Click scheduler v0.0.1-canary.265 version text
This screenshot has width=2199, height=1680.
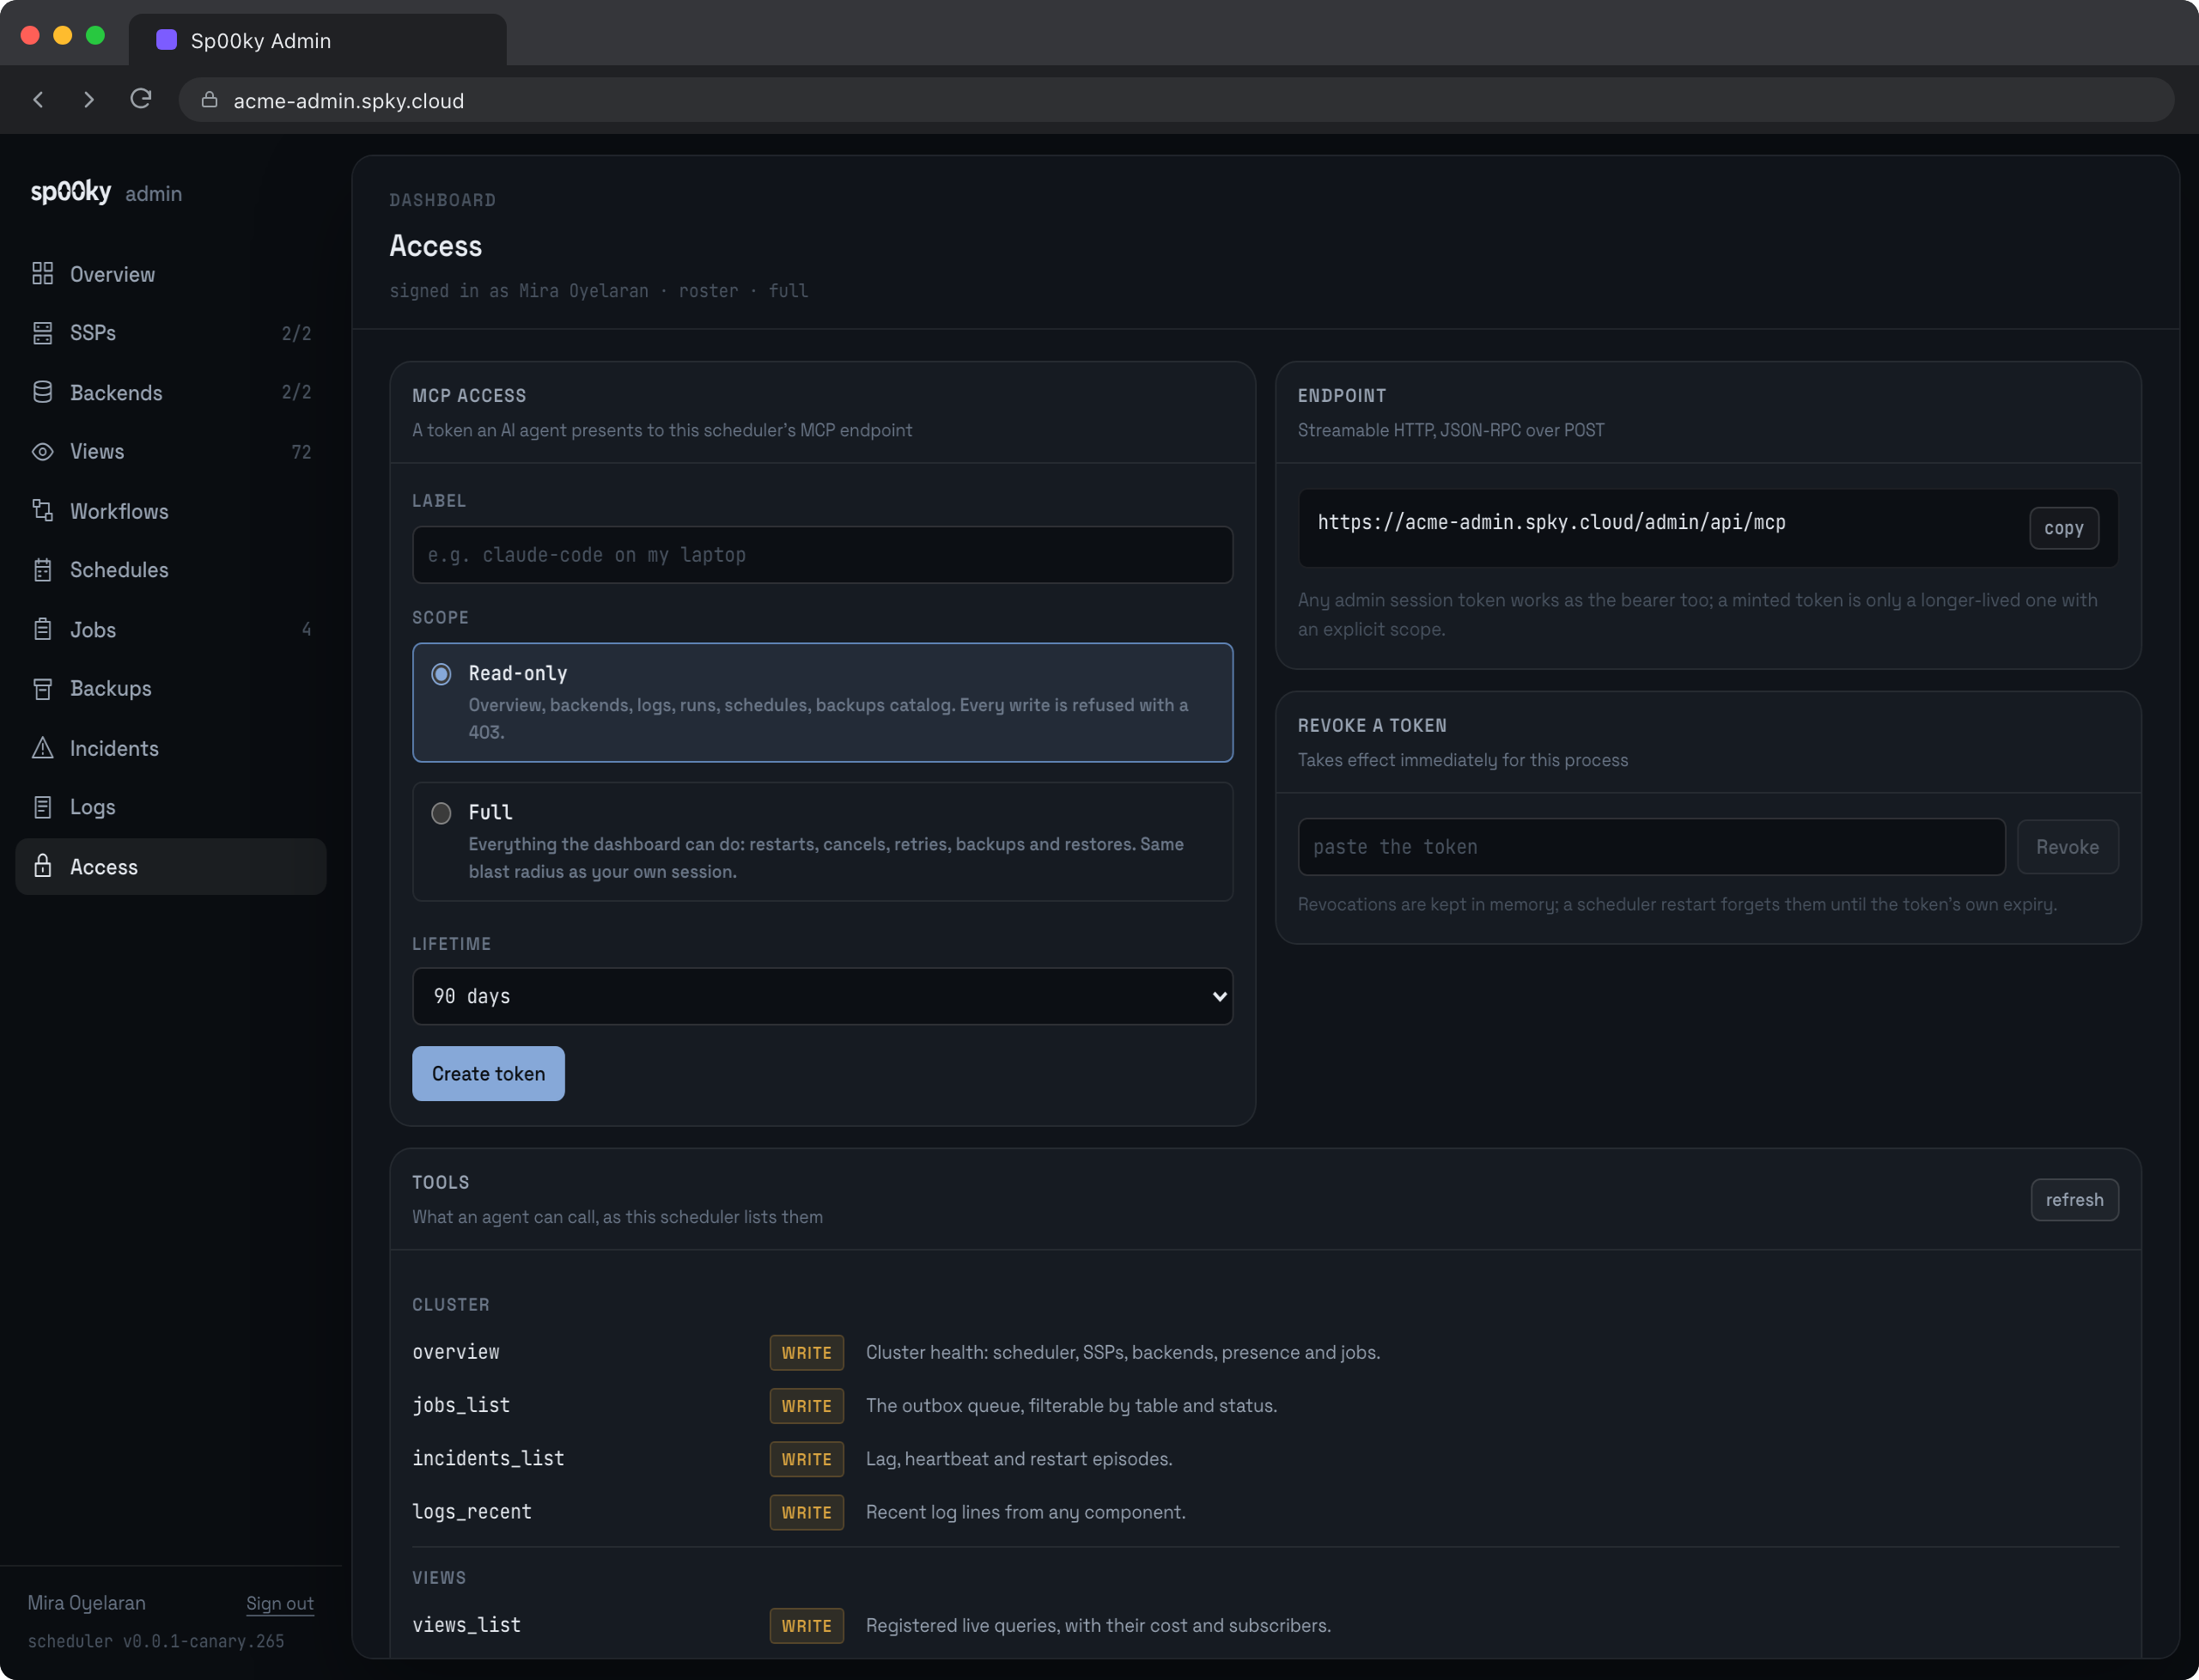156,1641
